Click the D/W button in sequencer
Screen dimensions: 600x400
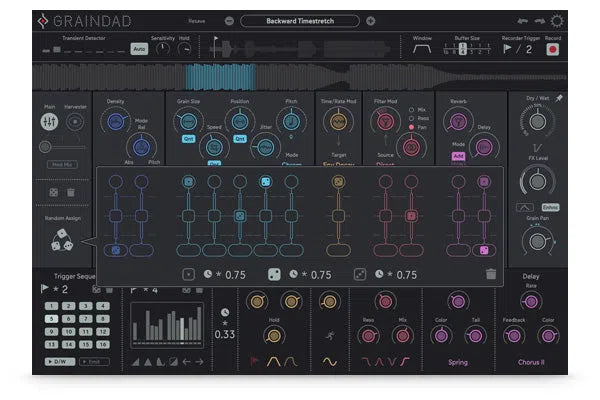click(x=59, y=361)
